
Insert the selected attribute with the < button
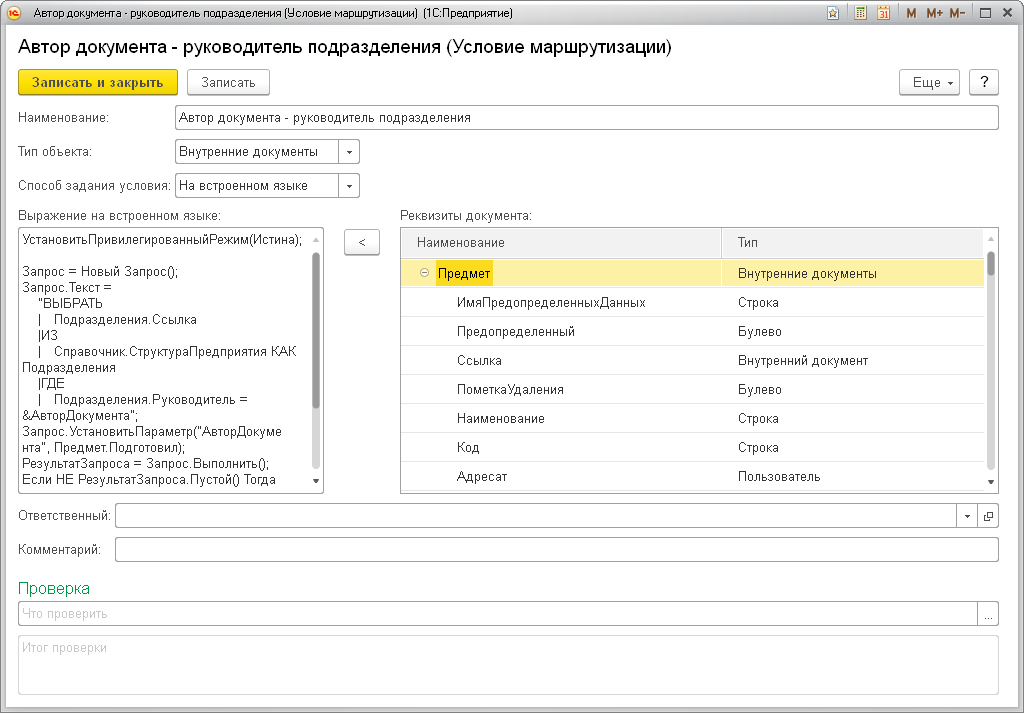click(x=362, y=242)
